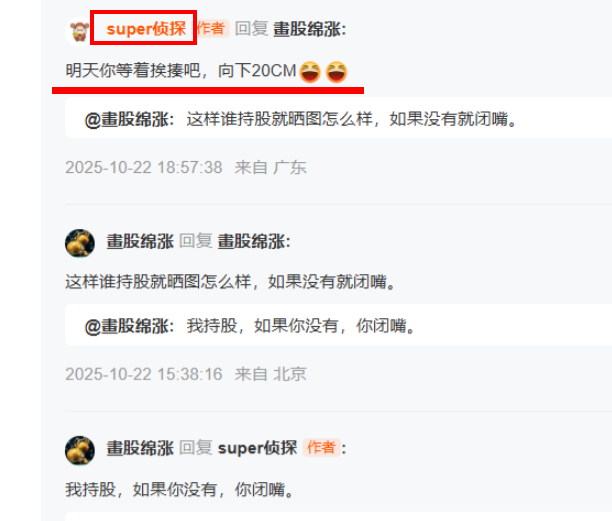Screen dimensions: 612x521
Task: Click 作者 badge beside orange super侦探 name
Action: click(x=211, y=28)
